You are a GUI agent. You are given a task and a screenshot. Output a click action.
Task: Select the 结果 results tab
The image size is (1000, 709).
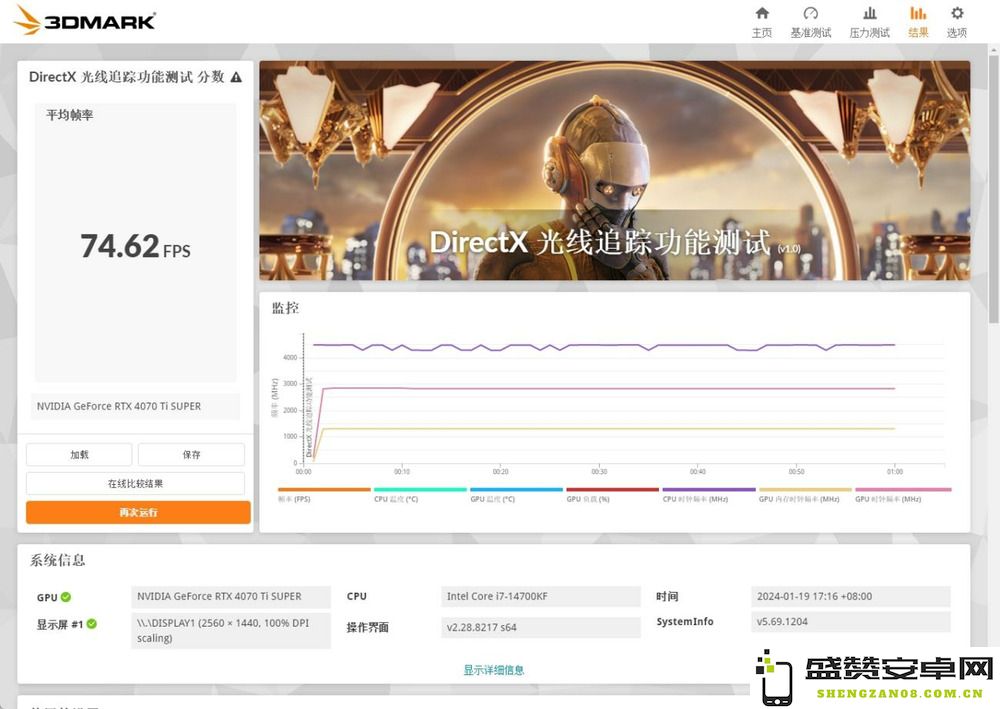918,22
